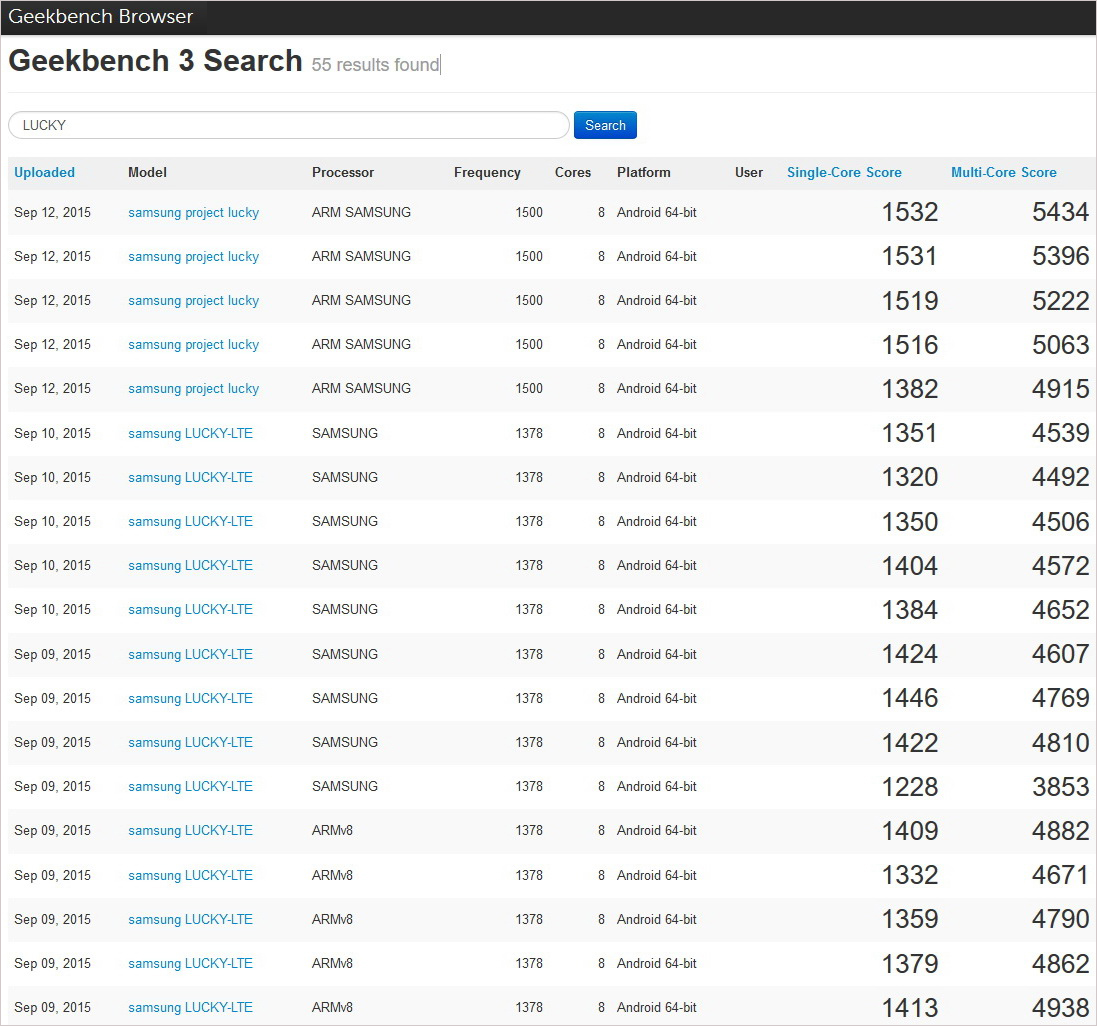Image resolution: width=1097 pixels, height=1026 pixels.
Task: Open samsung LUCKY-LTE result with score 1320
Action: pos(190,478)
